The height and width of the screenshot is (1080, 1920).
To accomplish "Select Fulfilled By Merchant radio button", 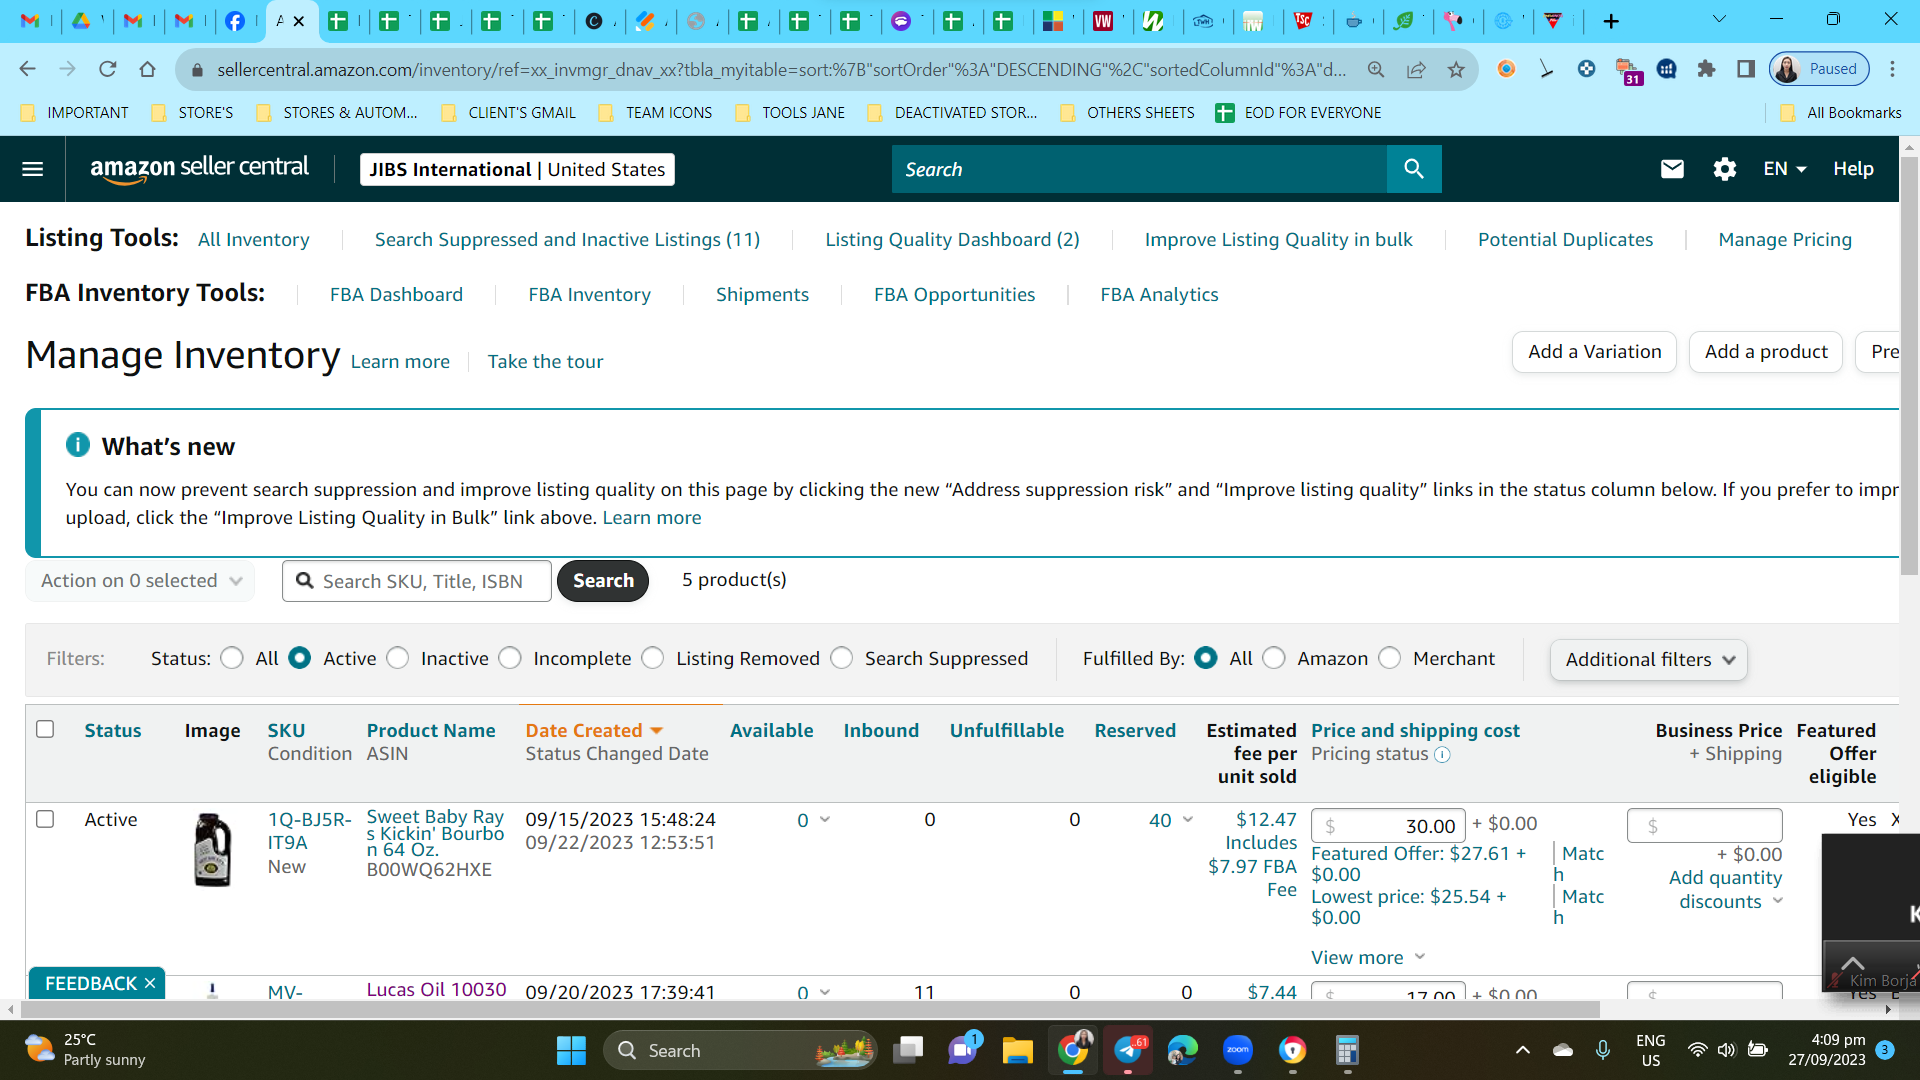I will tap(1390, 658).
